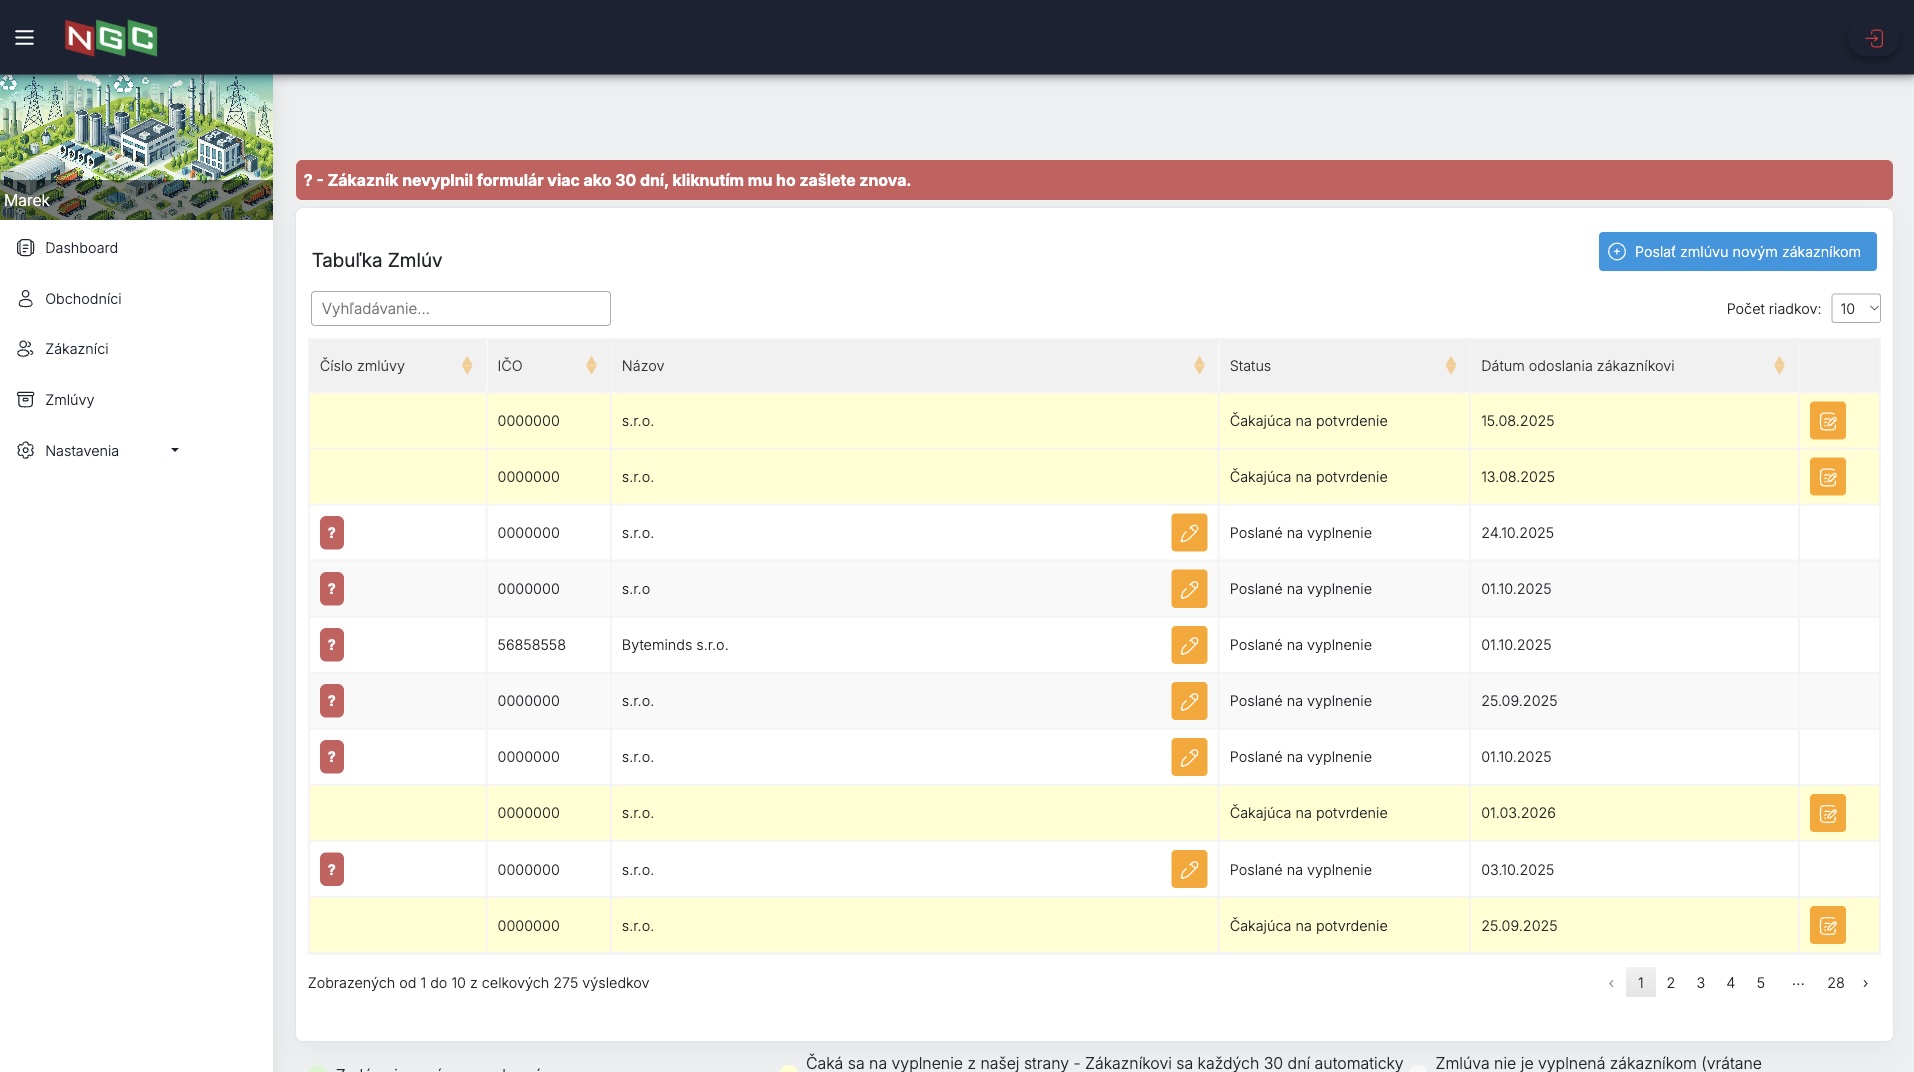Click the Vyhľadávanie search field
The height and width of the screenshot is (1072, 1914).
(460, 309)
